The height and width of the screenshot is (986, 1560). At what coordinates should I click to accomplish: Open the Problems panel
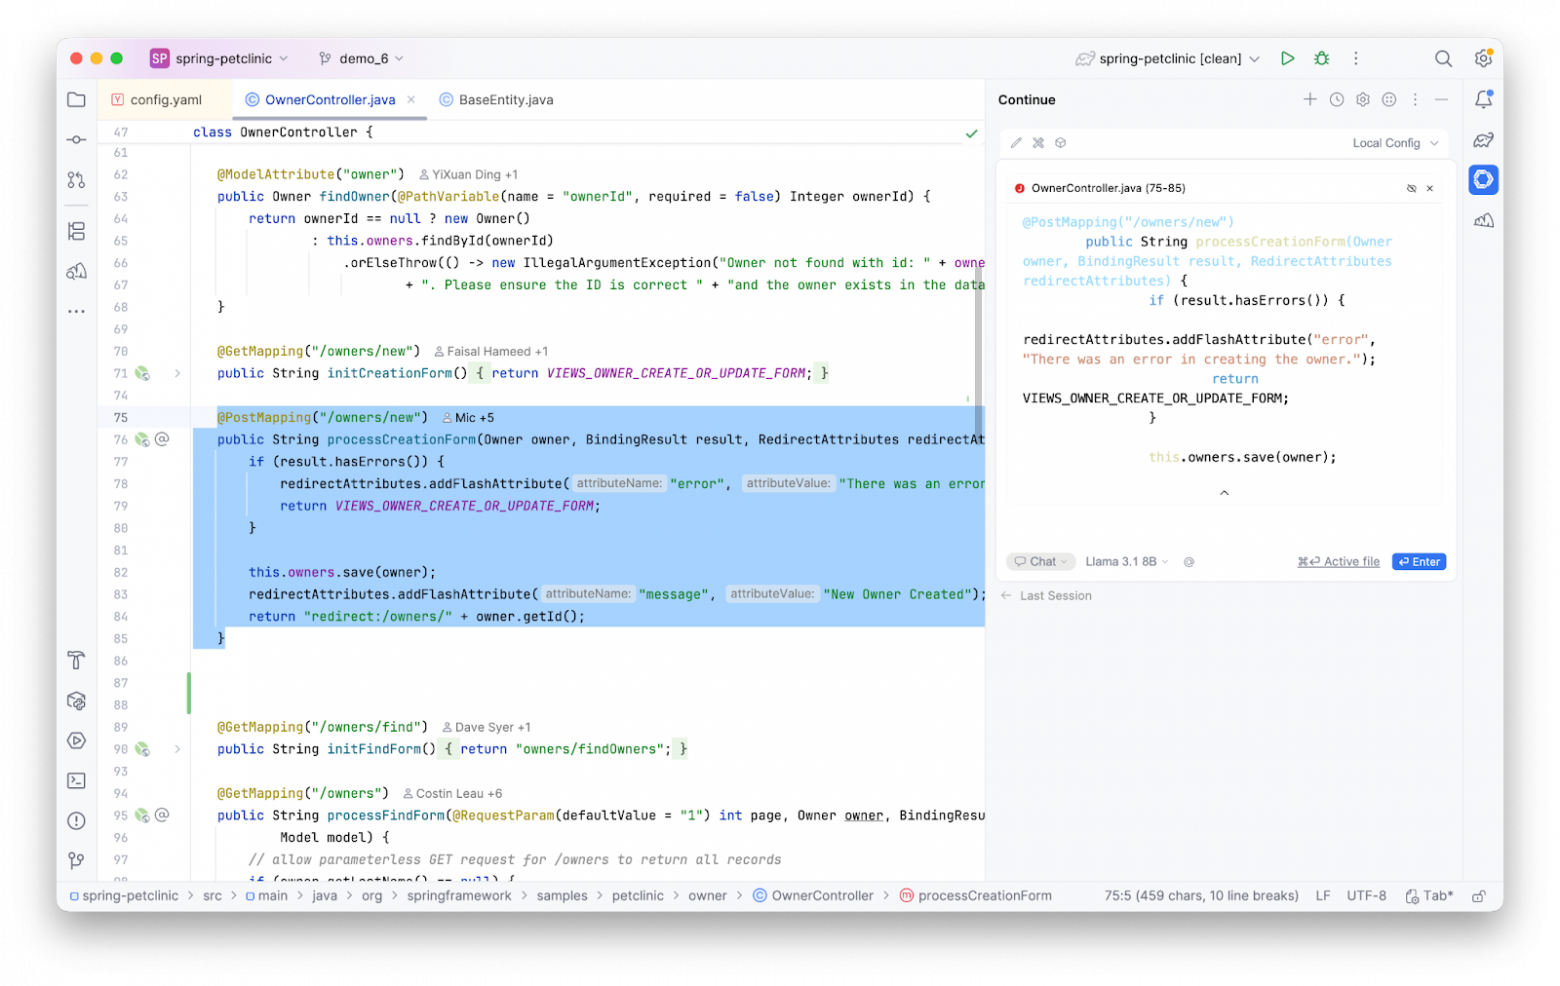tap(76, 821)
